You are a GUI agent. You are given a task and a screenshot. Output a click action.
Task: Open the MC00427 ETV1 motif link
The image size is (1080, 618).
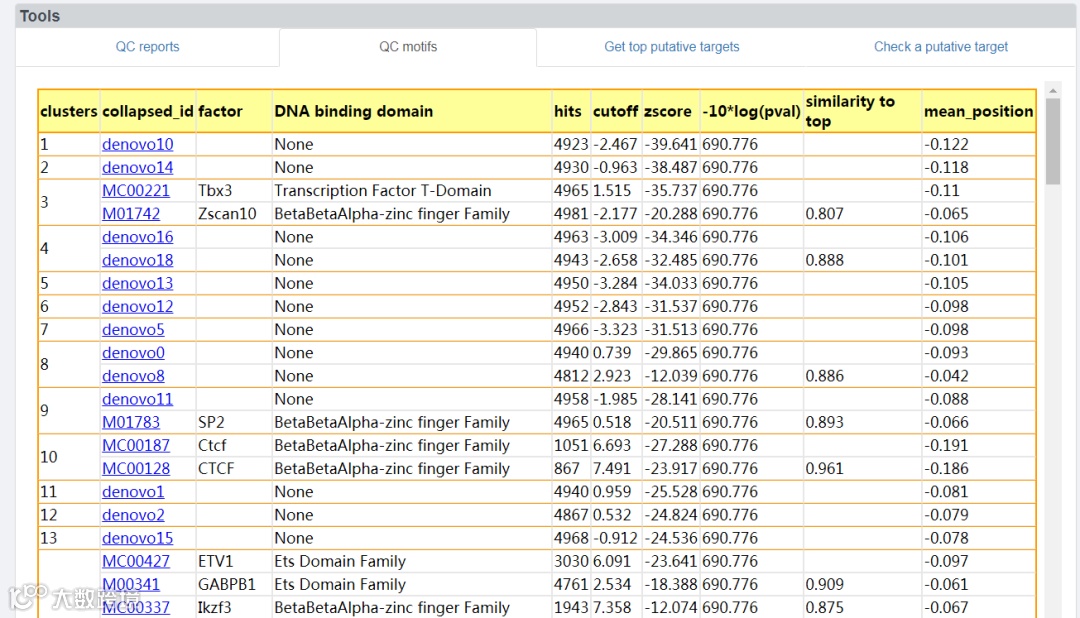136,561
